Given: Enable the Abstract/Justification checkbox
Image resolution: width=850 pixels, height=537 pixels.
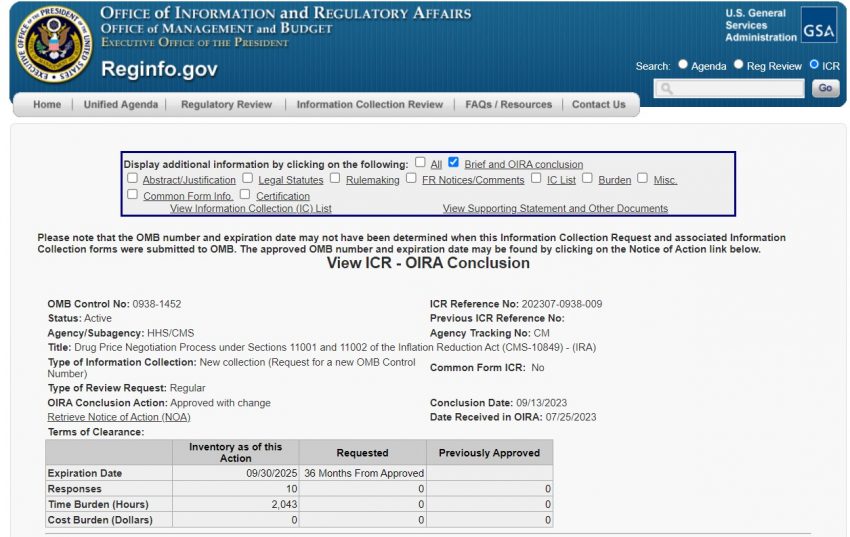Looking at the screenshot, I should (132, 178).
